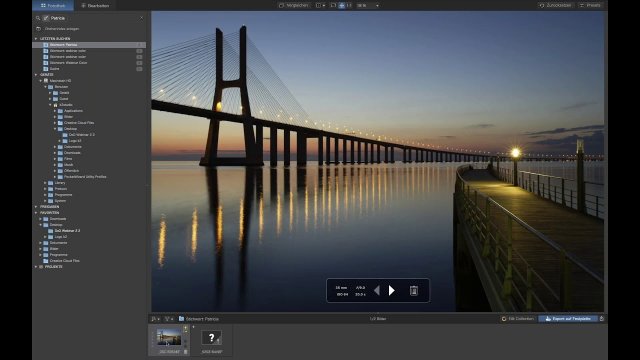Open the Presets button at top right

590,5
